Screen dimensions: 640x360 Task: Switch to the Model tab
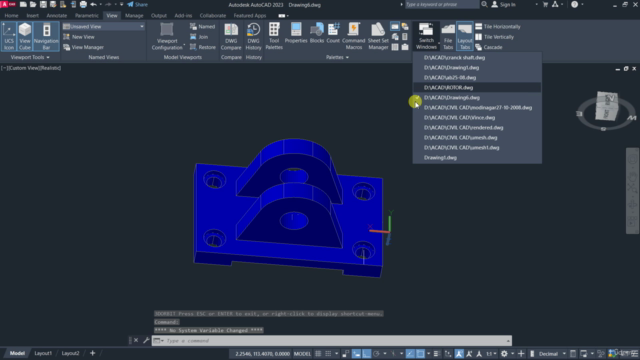click(17, 353)
